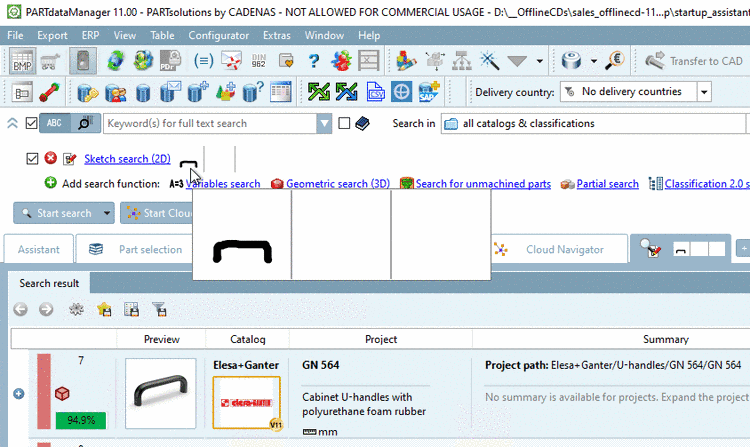Select the ABC text search mode toggle
The image size is (750, 447).
[x=55, y=123]
